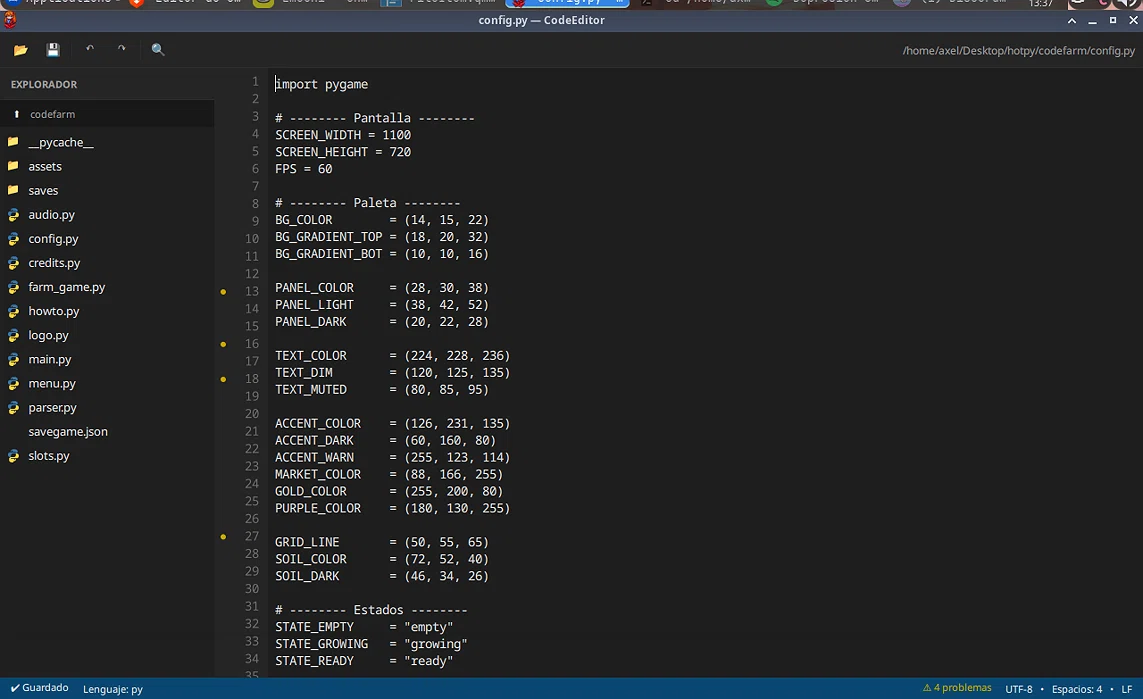The width and height of the screenshot is (1143, 699).
Task: Open menu.py in the explorer
Action: click(52, 383)
